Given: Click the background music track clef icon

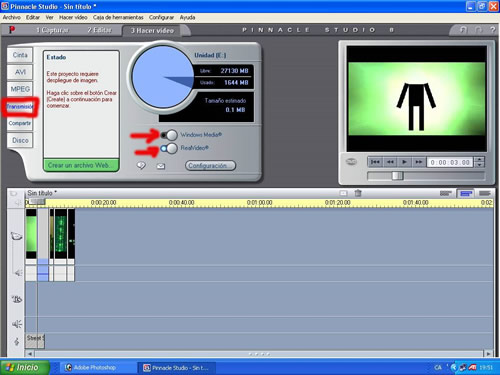Looking at the screenshot, I should pos(17,341).
